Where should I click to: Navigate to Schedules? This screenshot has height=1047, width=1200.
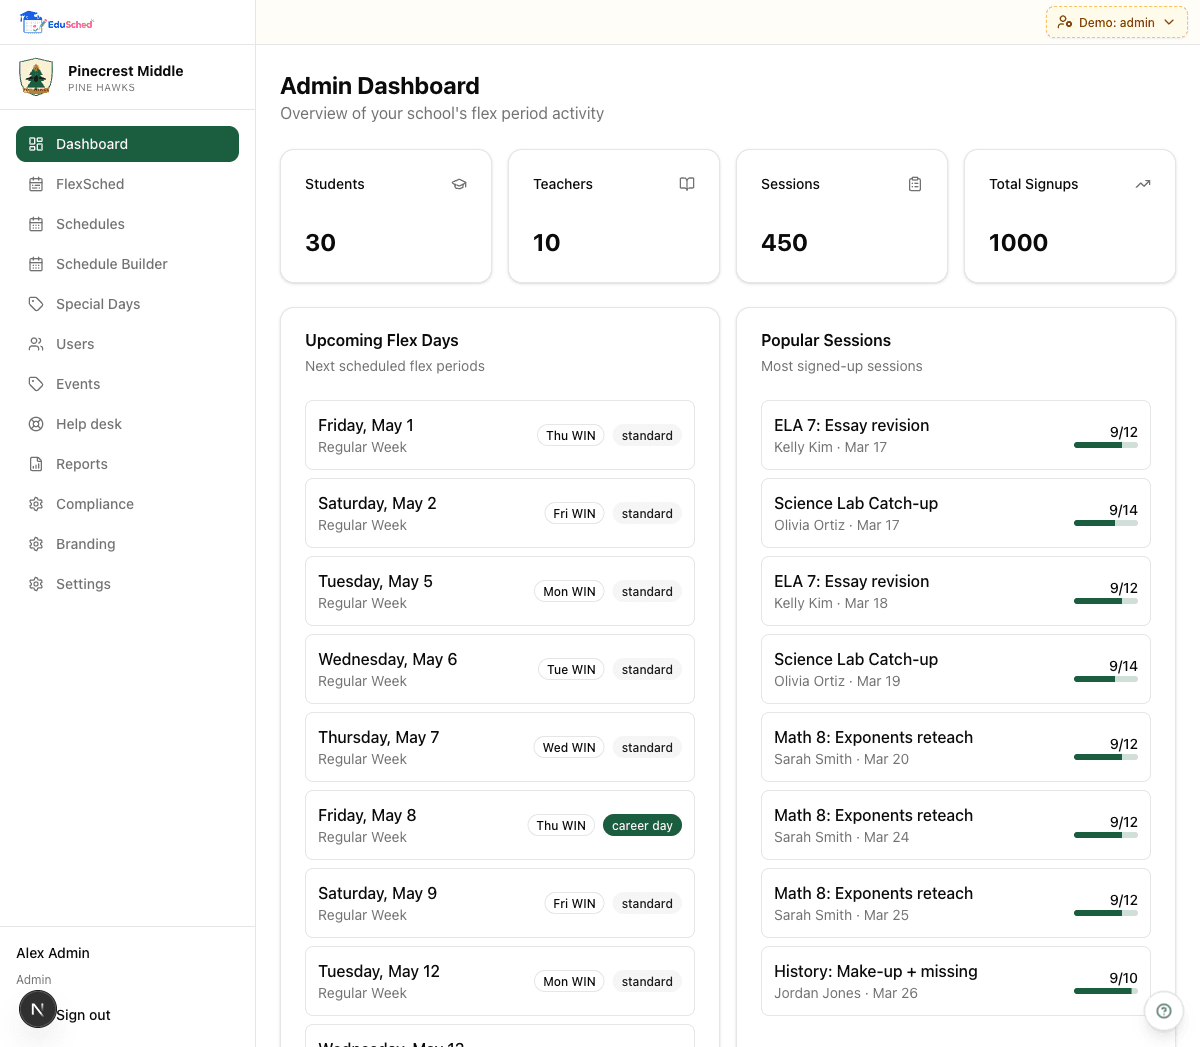(127, 224)
